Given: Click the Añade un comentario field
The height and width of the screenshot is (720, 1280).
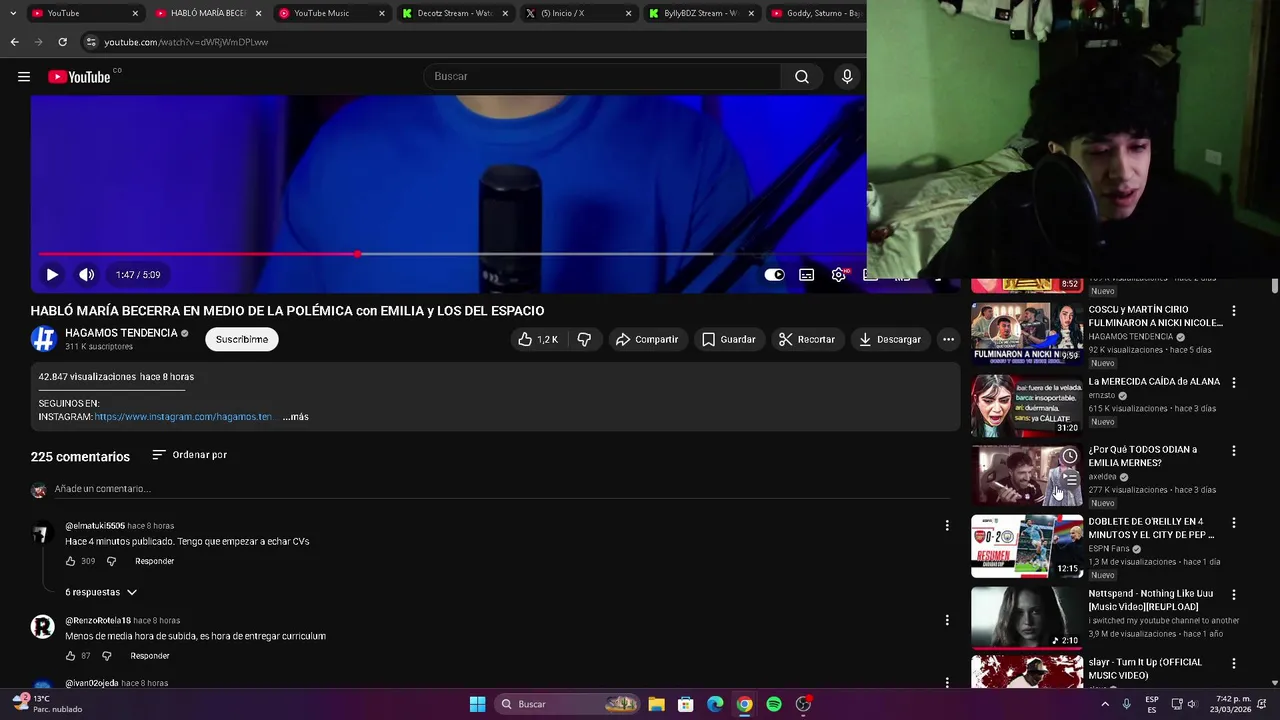Looking at the screenshot, I should 500,489.
